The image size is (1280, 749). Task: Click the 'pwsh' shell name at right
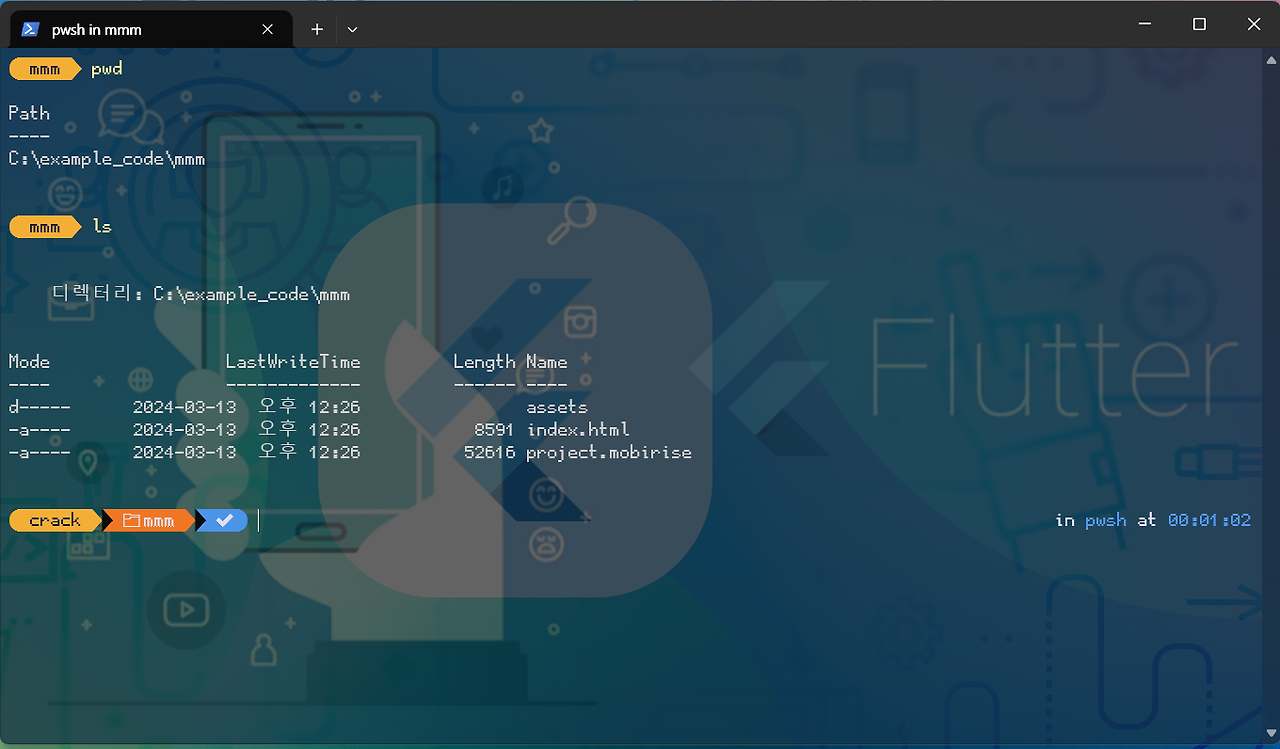[1105, 521]
